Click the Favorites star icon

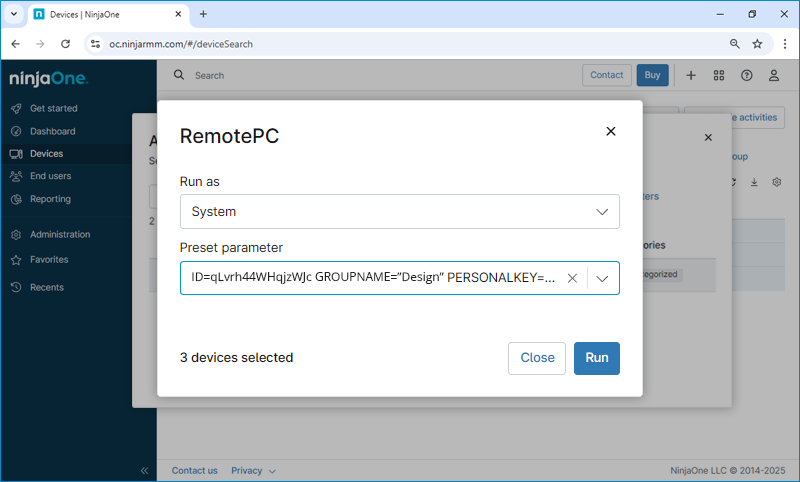coord(16,260)
